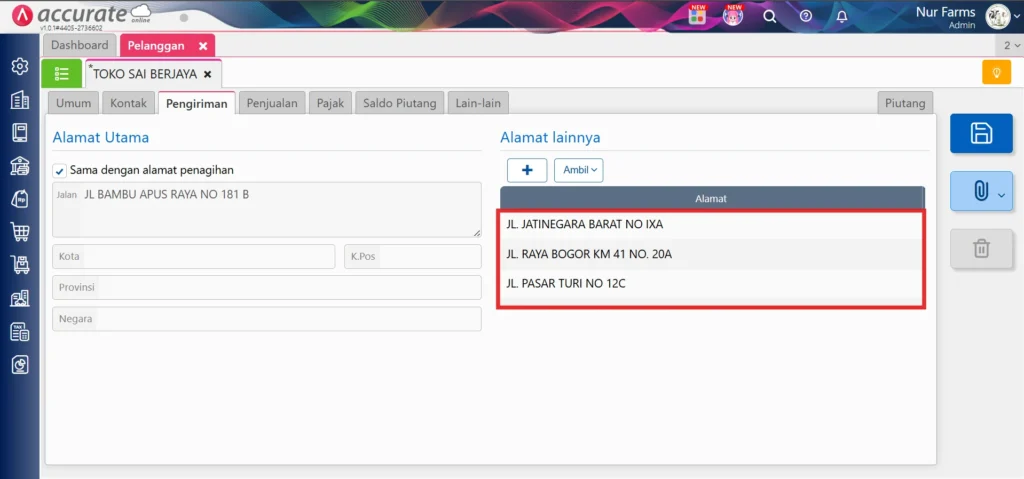Open the Kontak tab
Viewport: 1024px width, 479px height.
(x=129, y=103)
